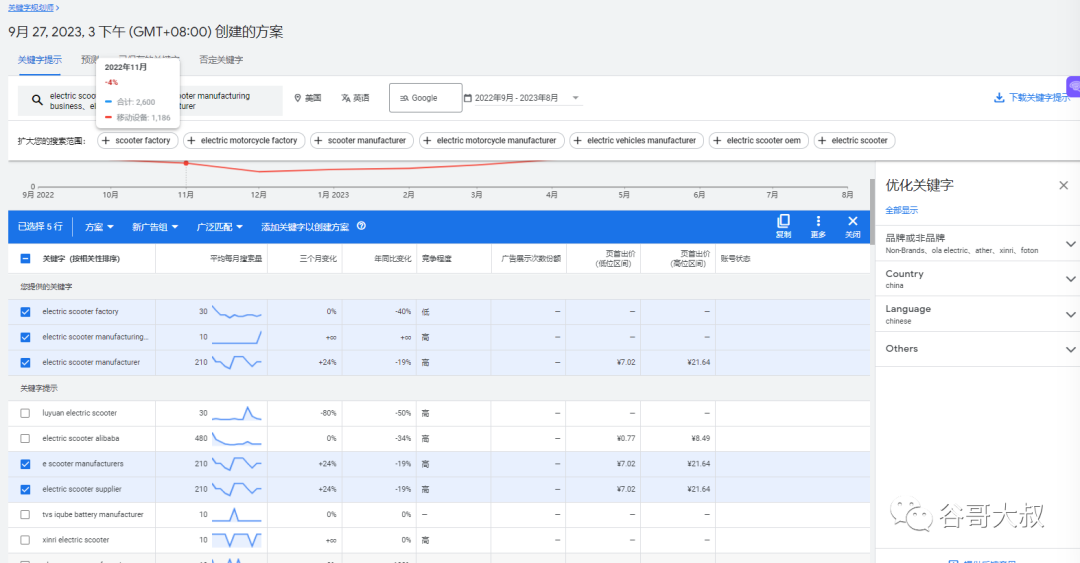Click the help question mark icon
The image size is (1080, 563).
[361, 226]
